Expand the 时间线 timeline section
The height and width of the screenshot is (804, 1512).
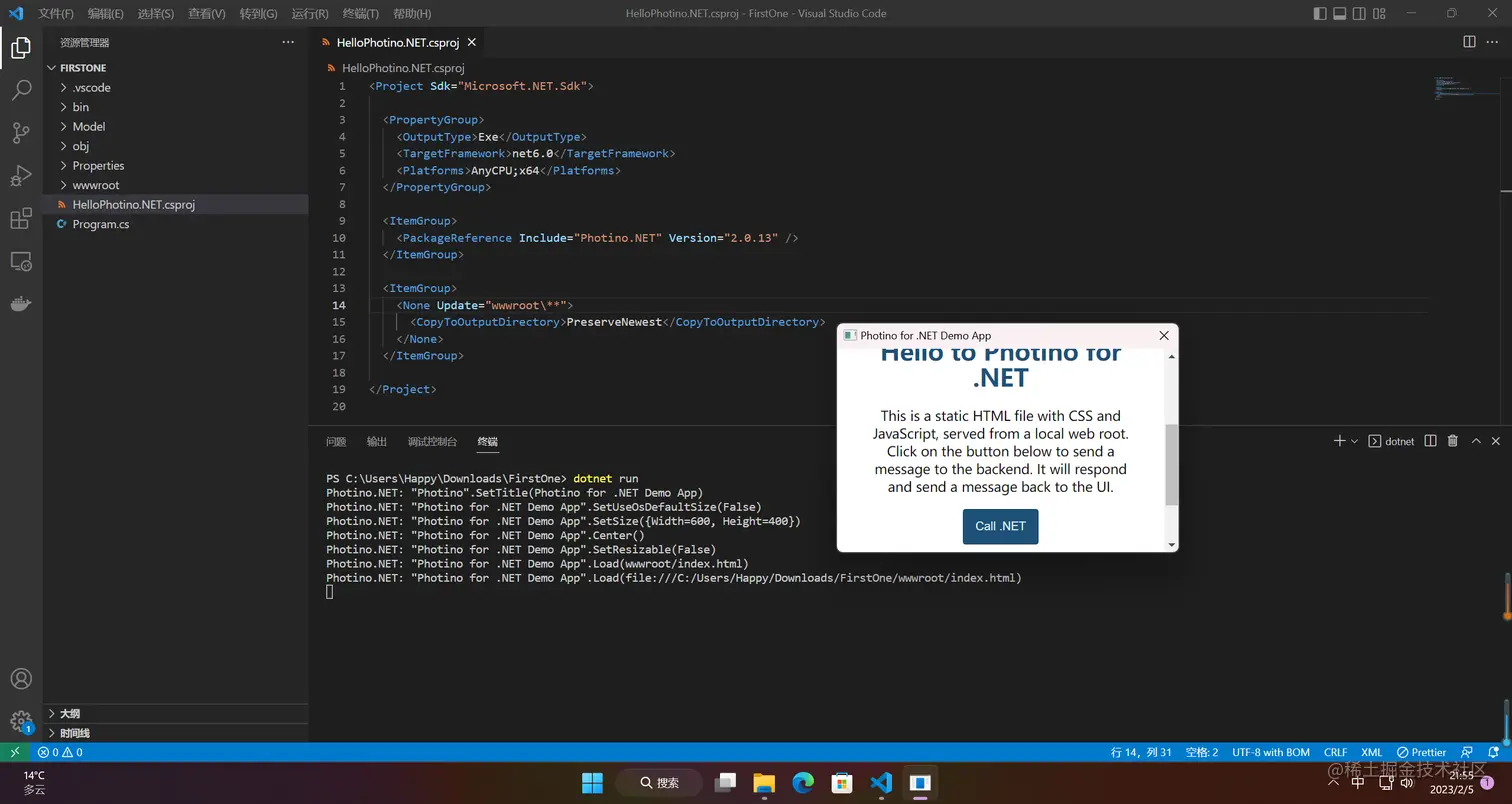(175, 733)
